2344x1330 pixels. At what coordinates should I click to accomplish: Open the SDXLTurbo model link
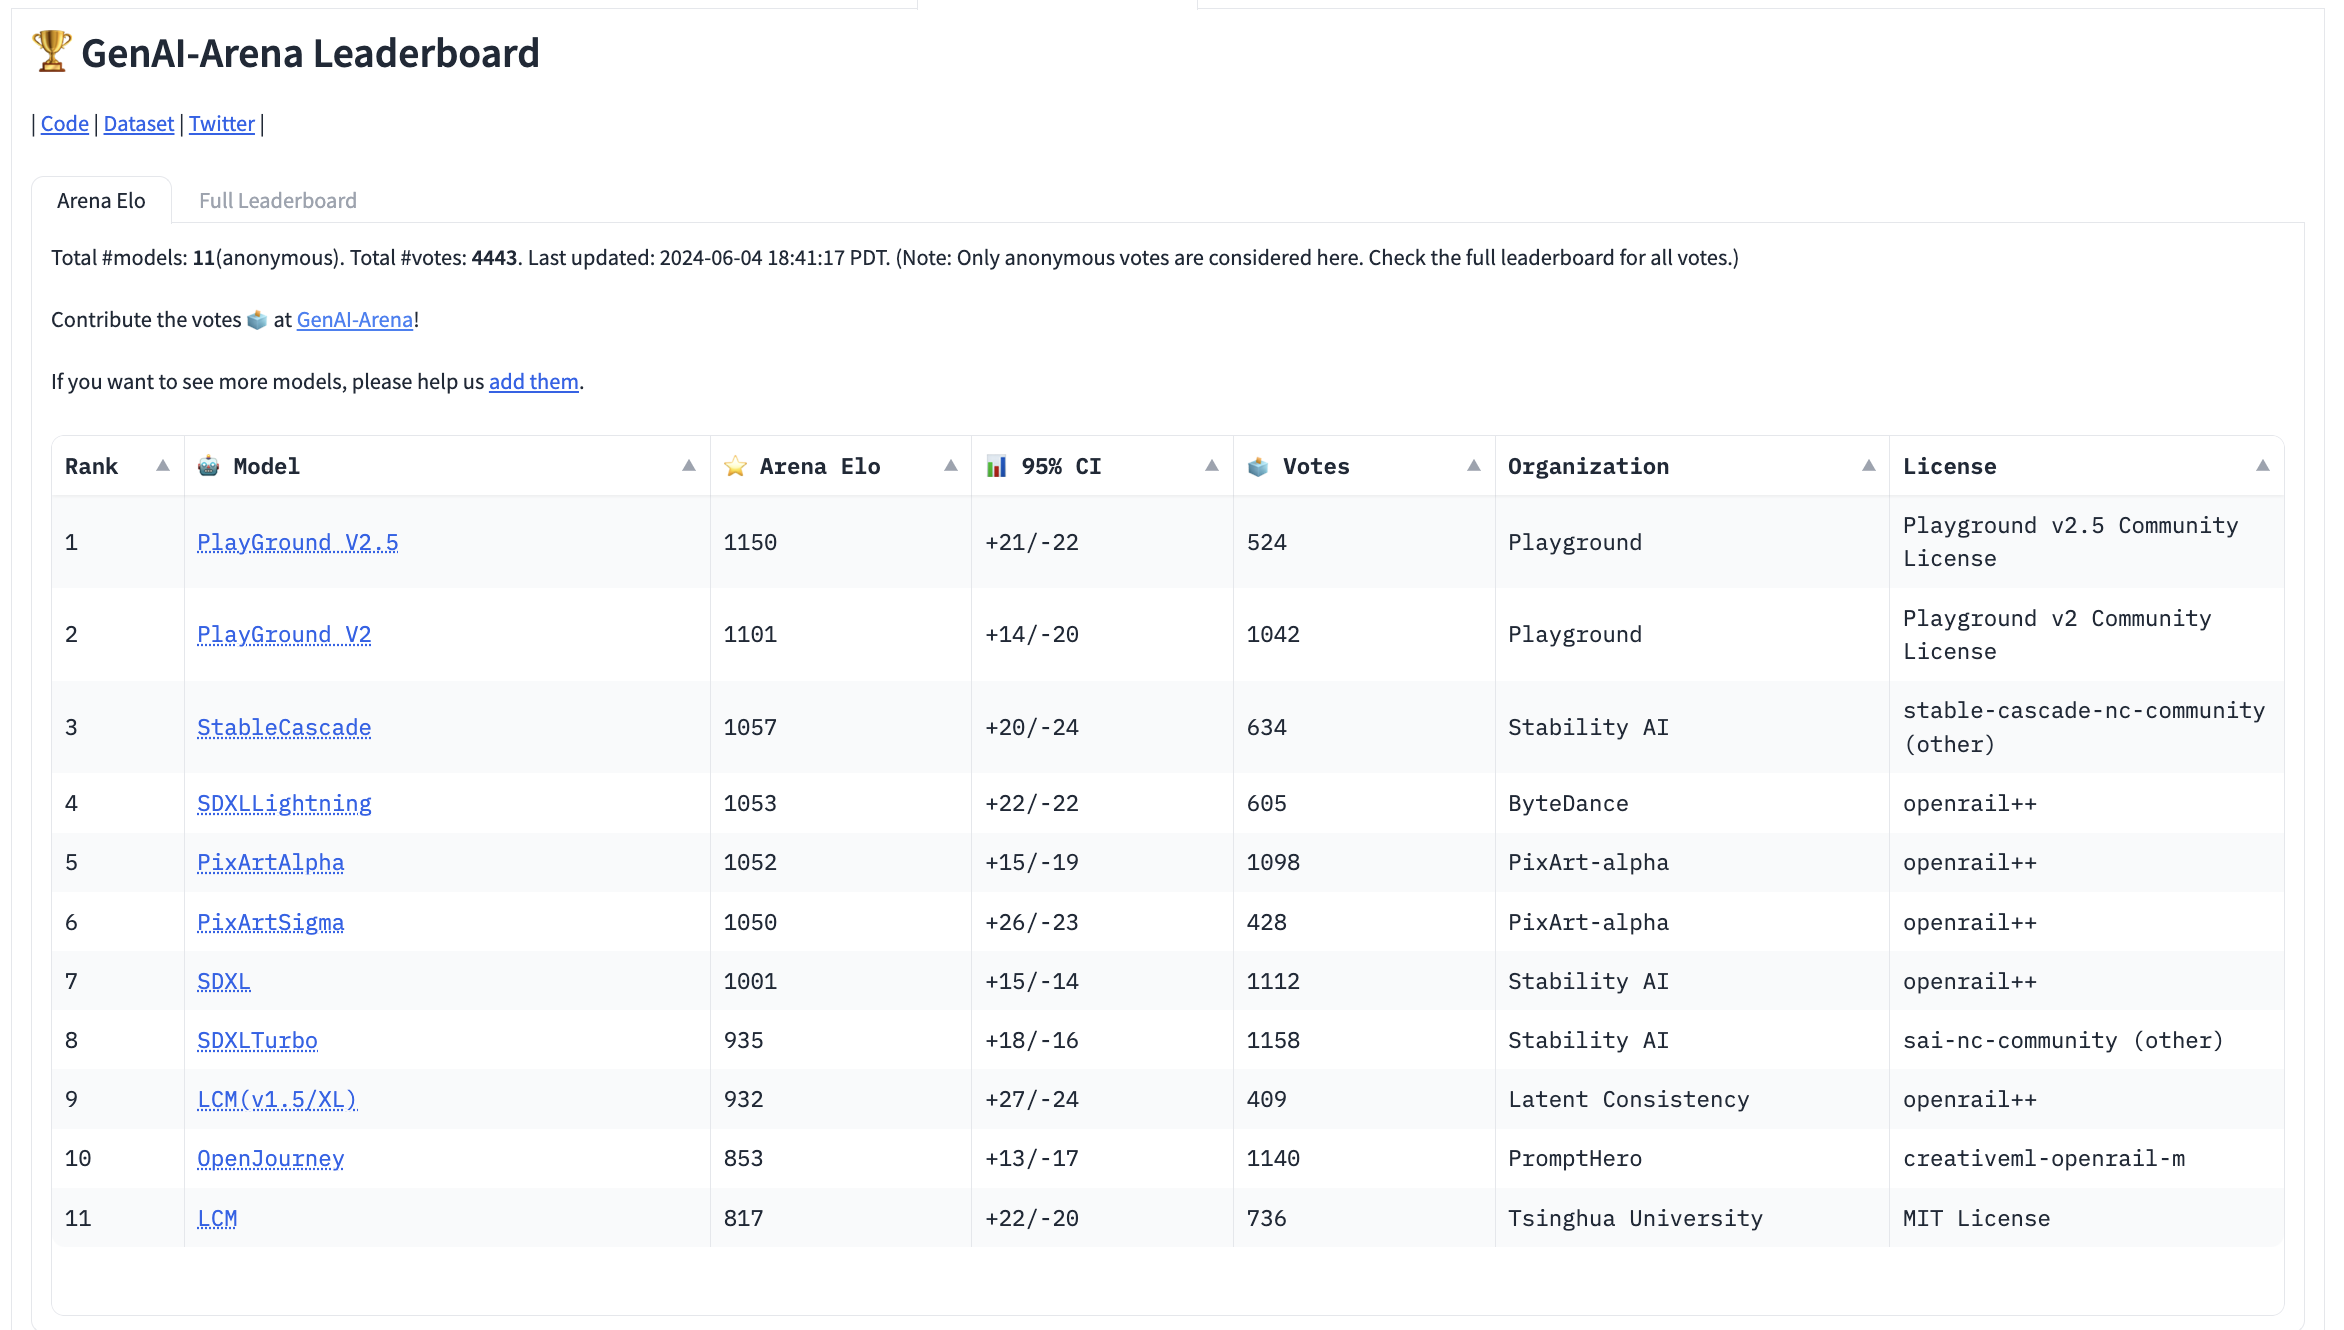click(x=258, y=1040)
